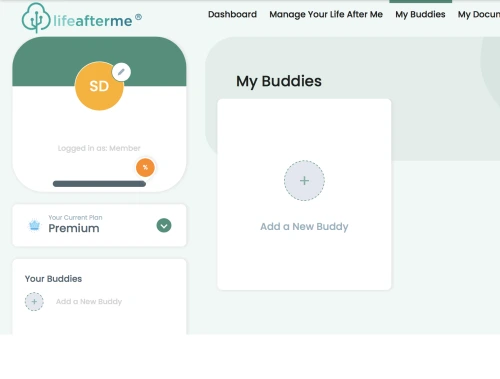Click 'Logged in as: Member' text
Viewport: 500px width, 379px height.
(99, 148)
